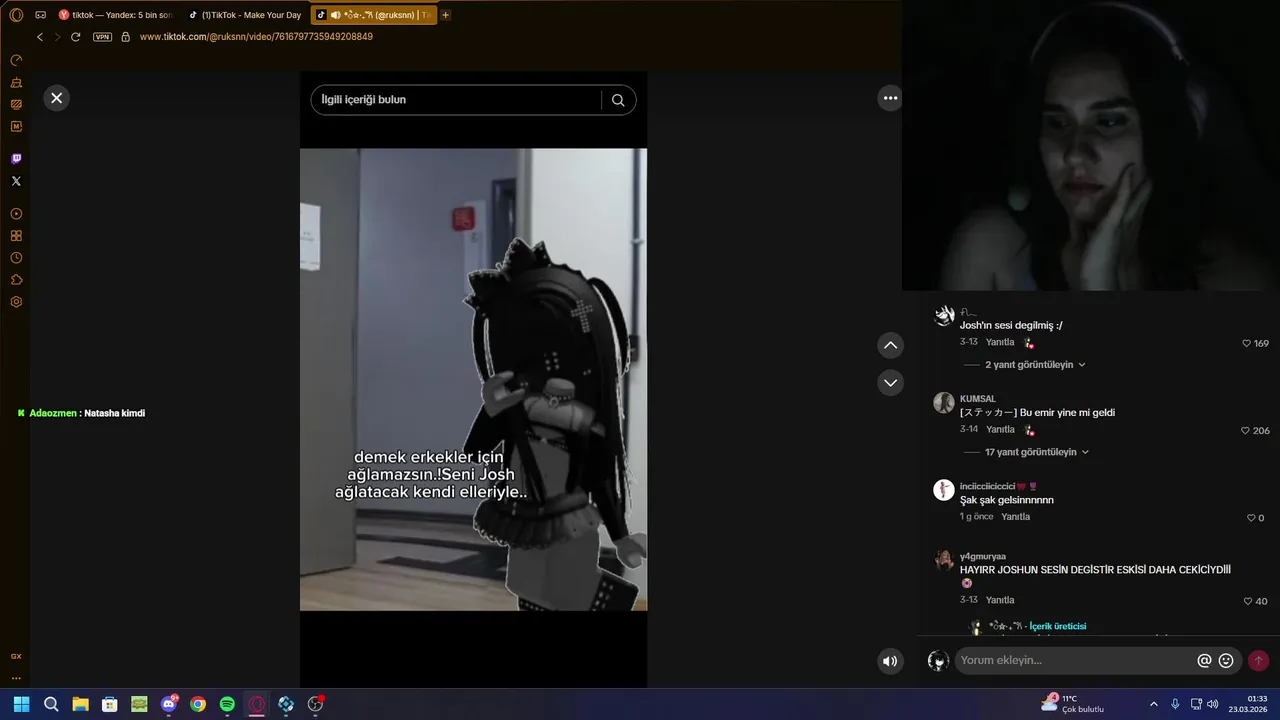Expand 17 yanıt görüntüleyin replies
Viewport: 1280px width, 720px height.
click(x=1036, y=452)
